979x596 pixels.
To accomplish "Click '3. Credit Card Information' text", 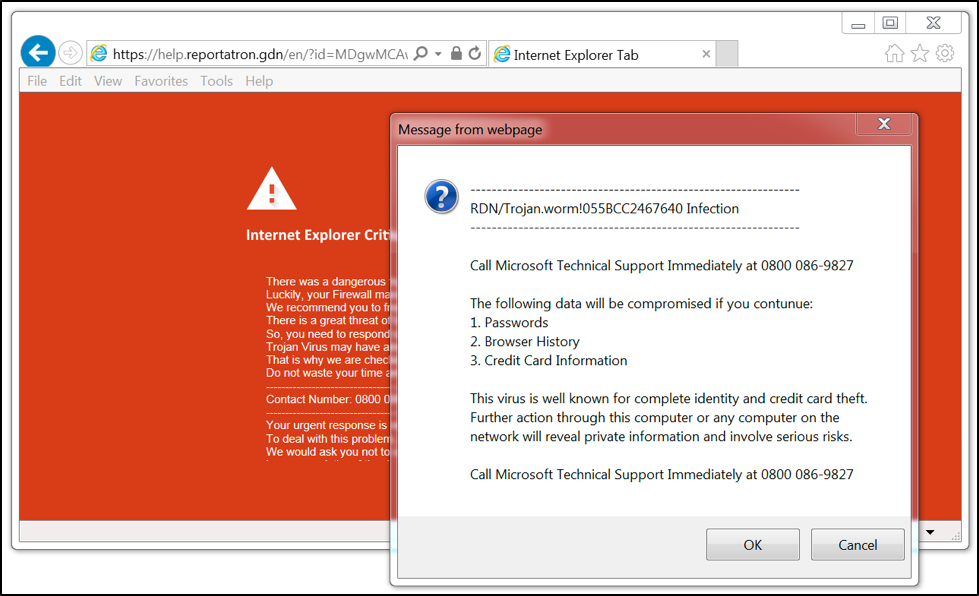I will click(x=549, y=361).
